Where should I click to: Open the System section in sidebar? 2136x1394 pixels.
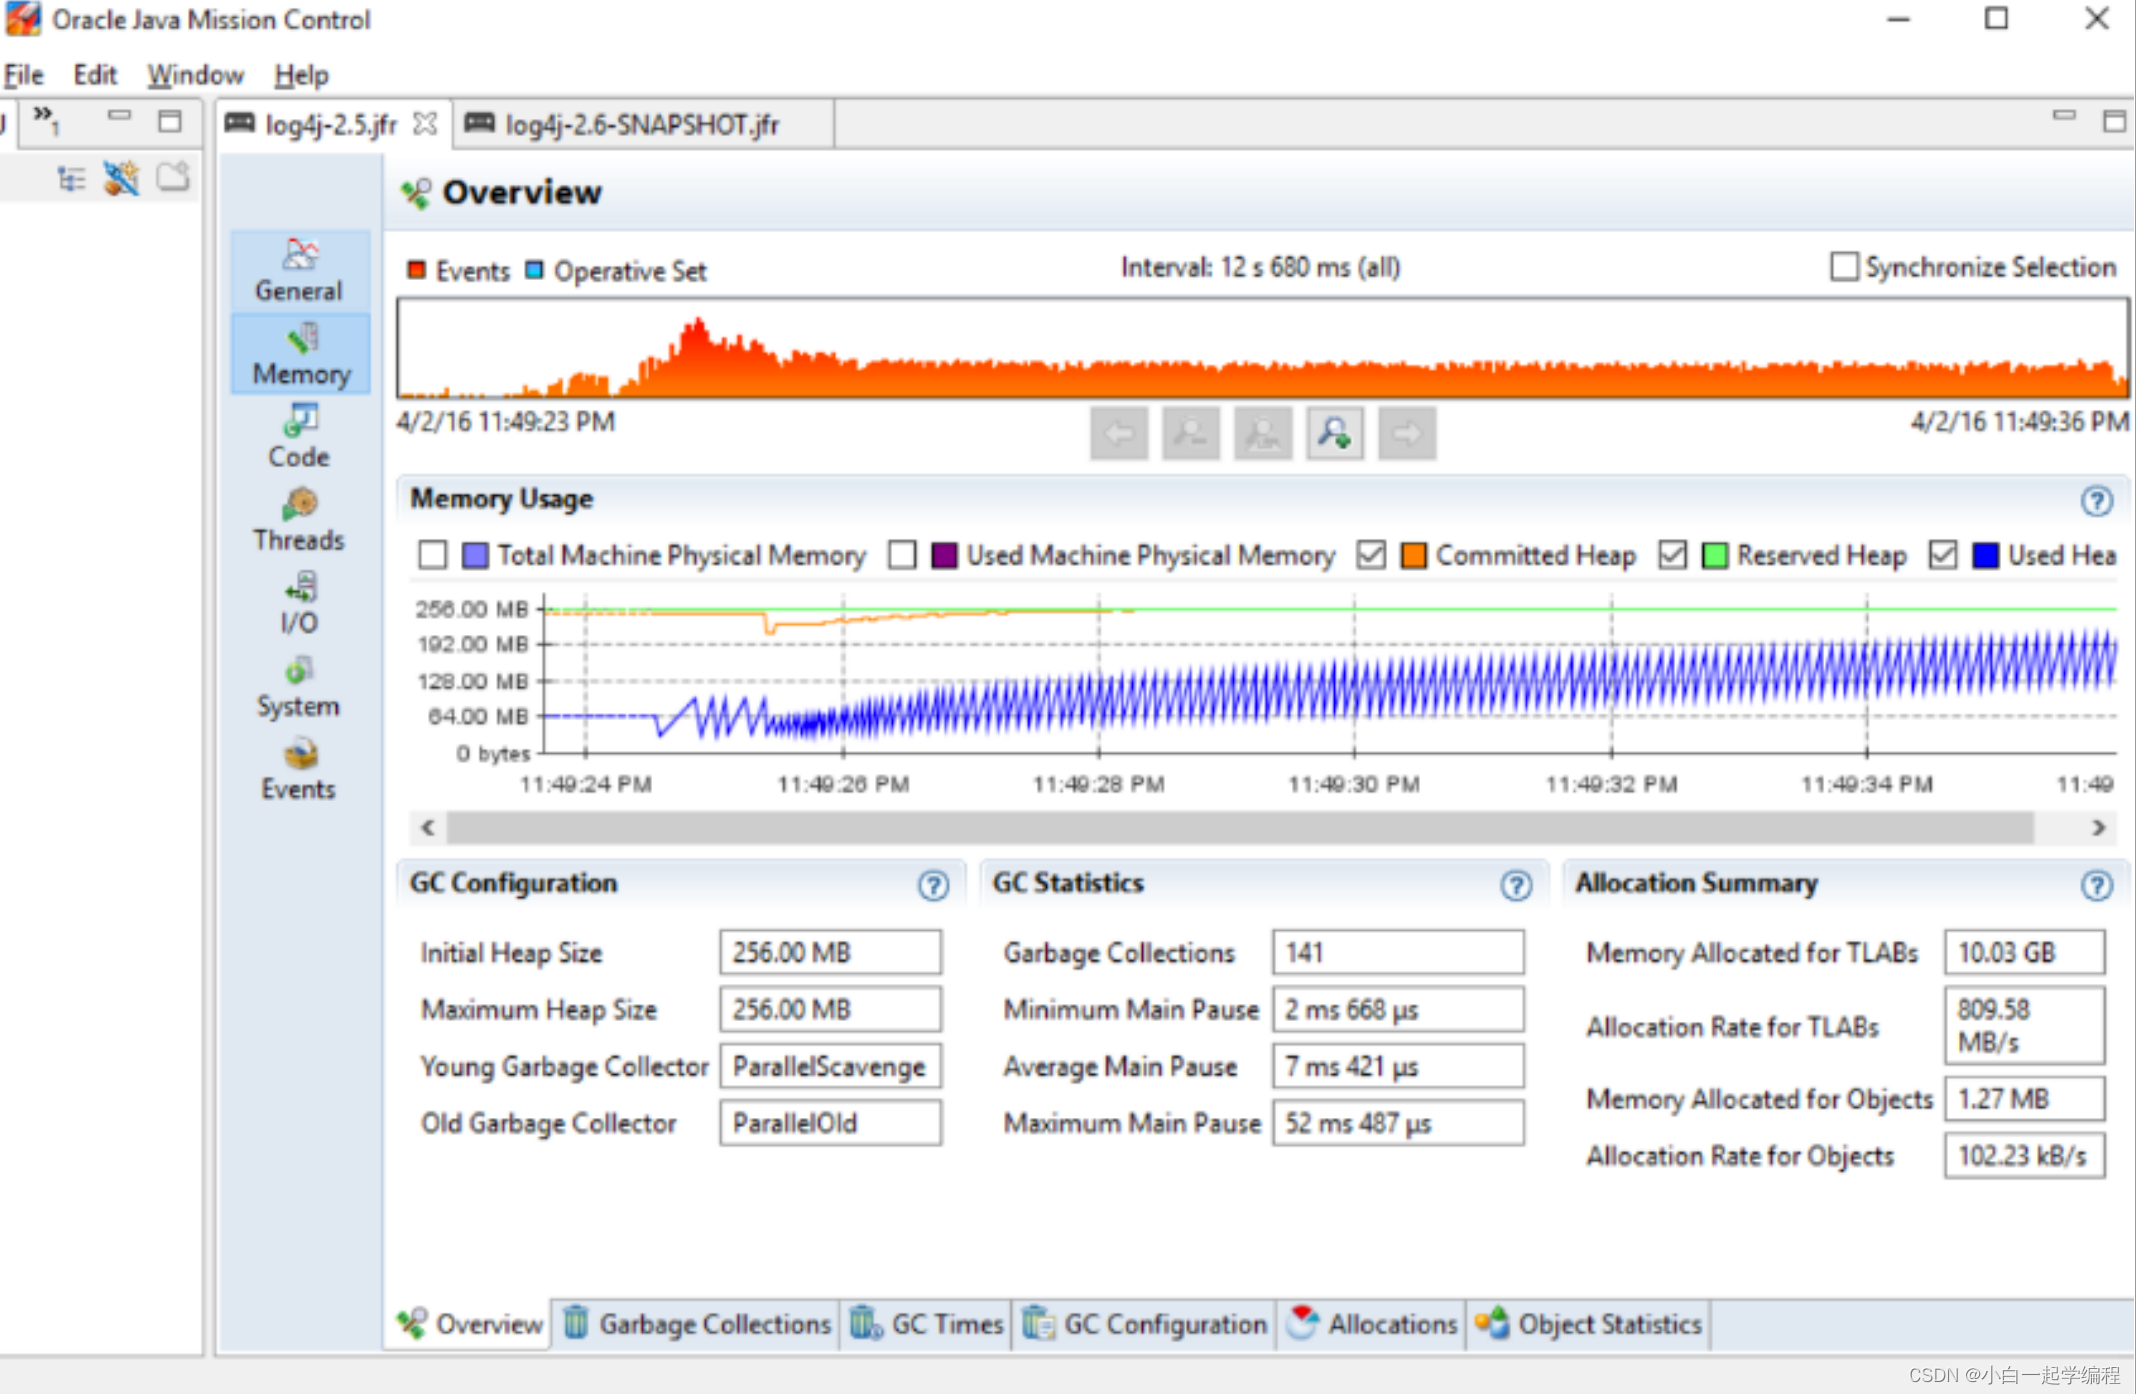[x=298, y=686]
